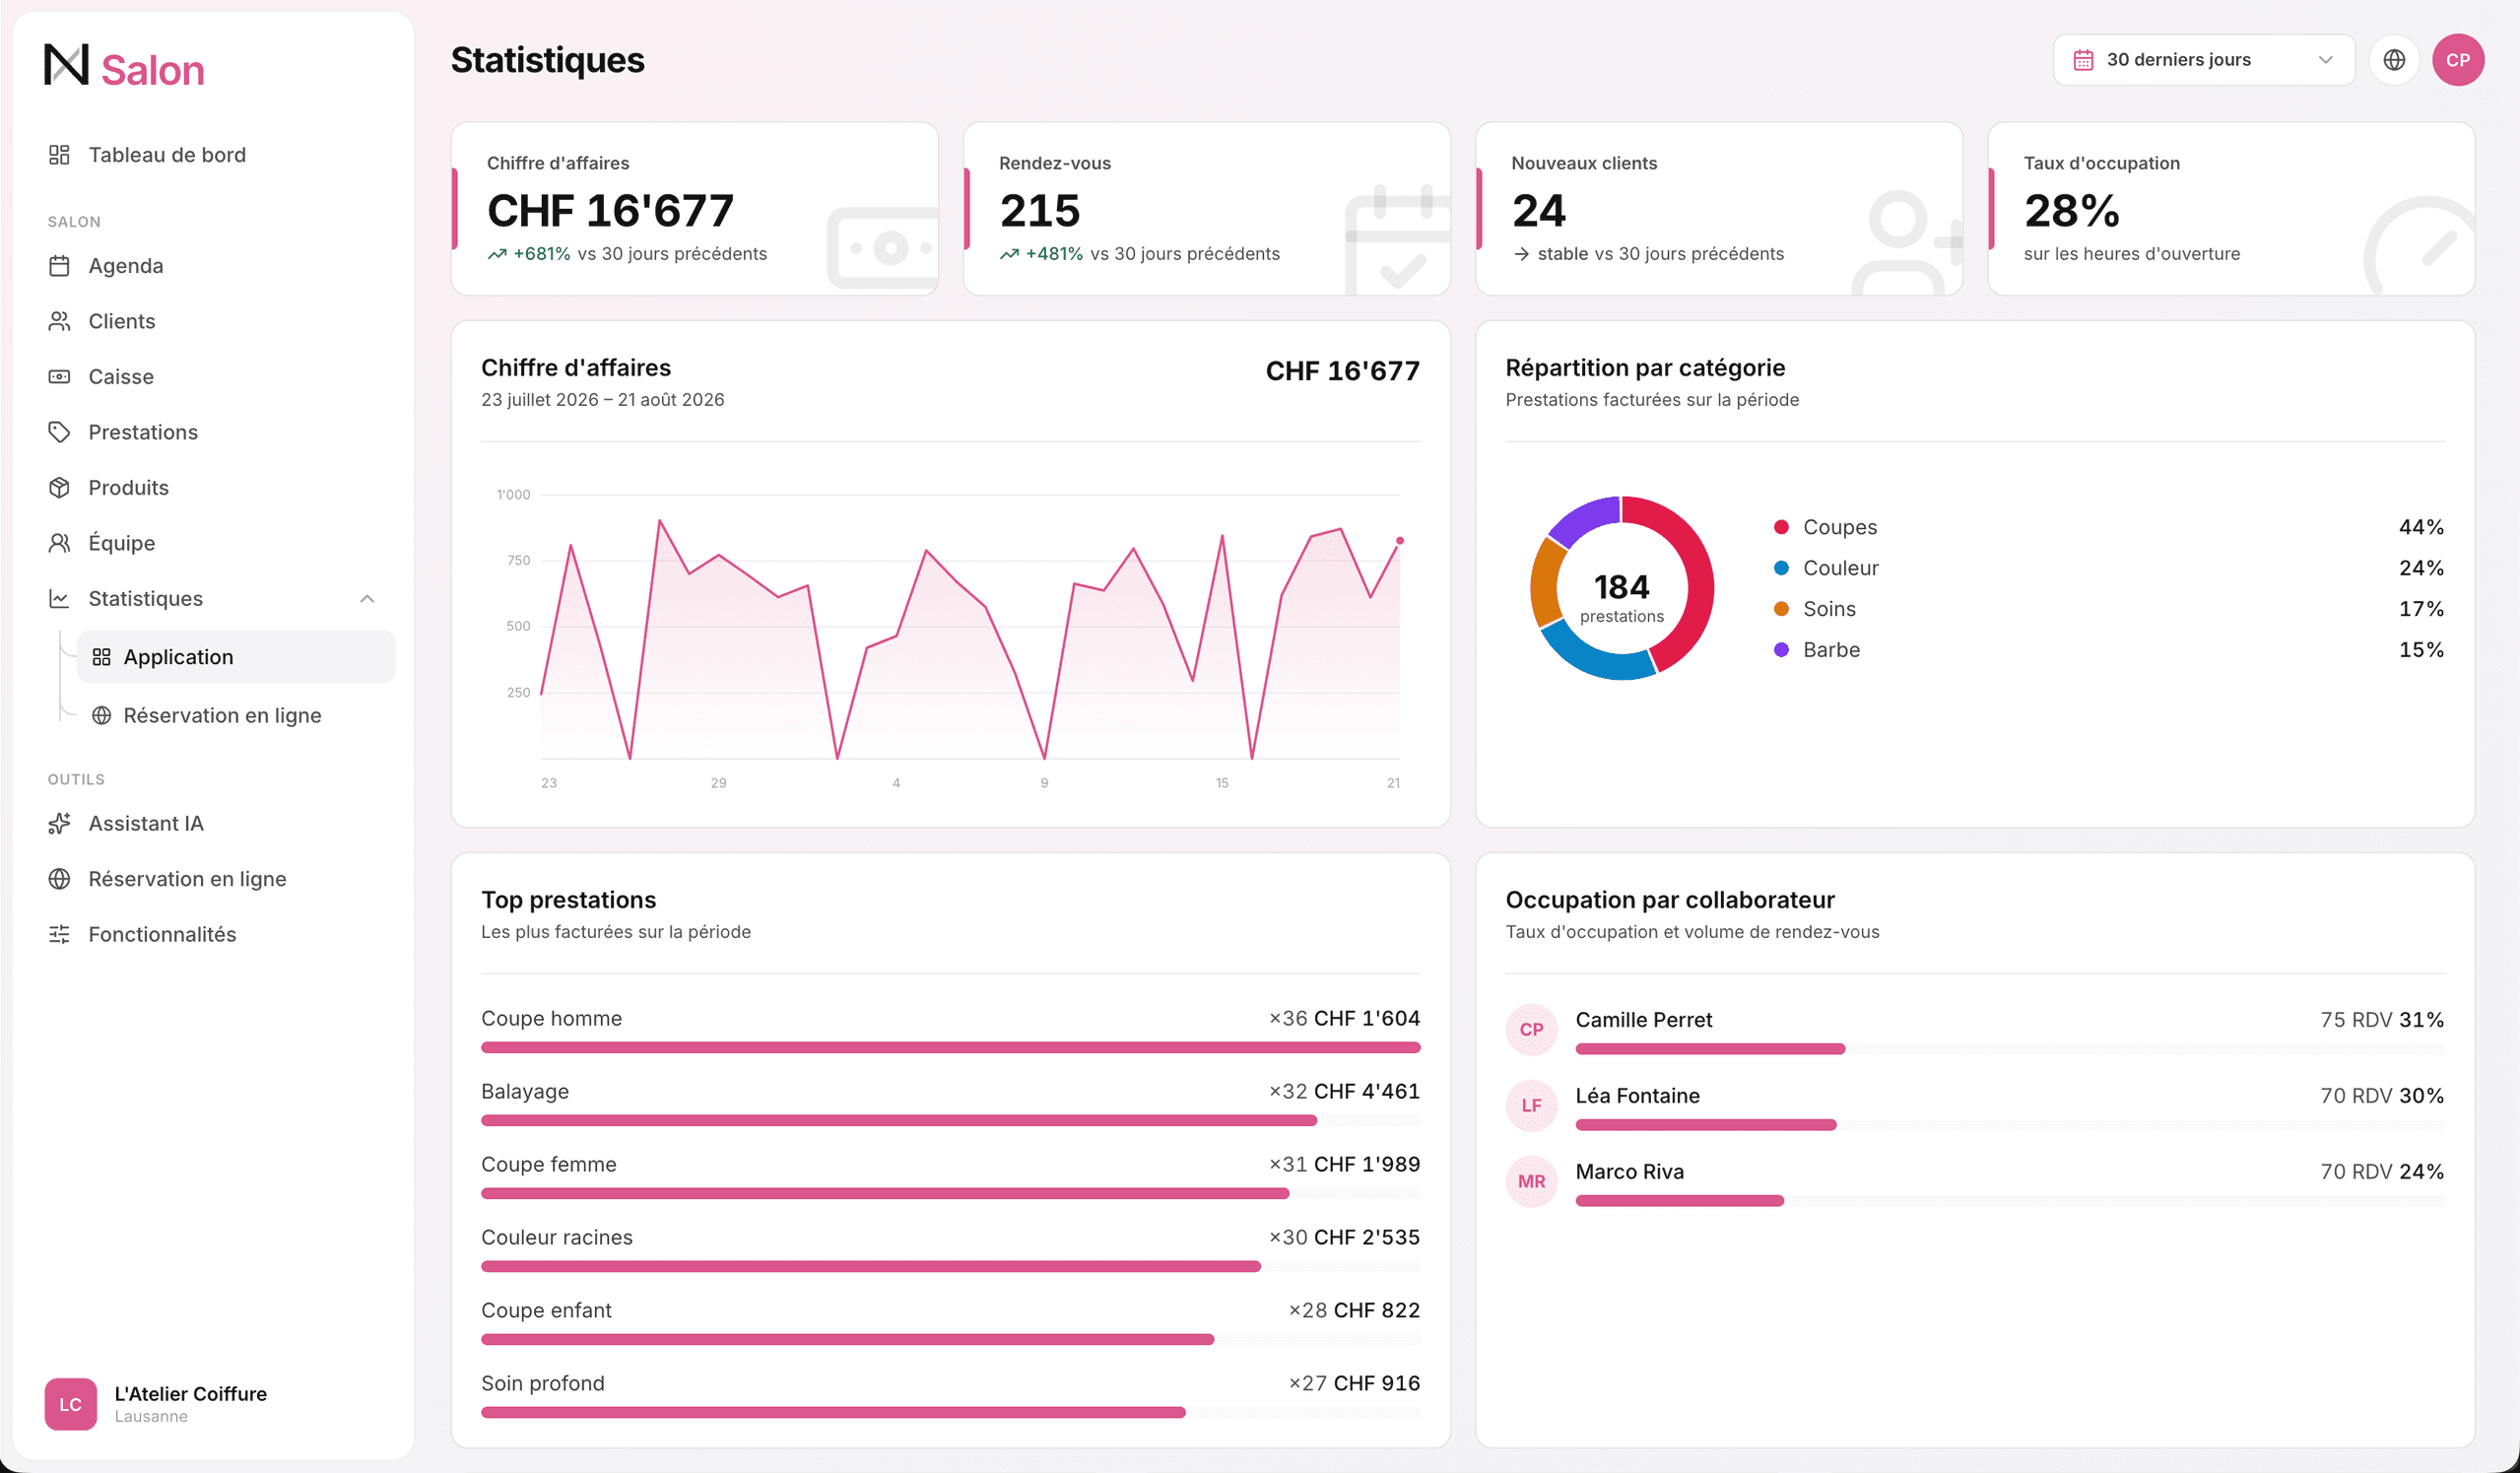Screen dimensions: 2520x1473
Task: Click the Coupe enfant row label
Action: click(546, 1311)
